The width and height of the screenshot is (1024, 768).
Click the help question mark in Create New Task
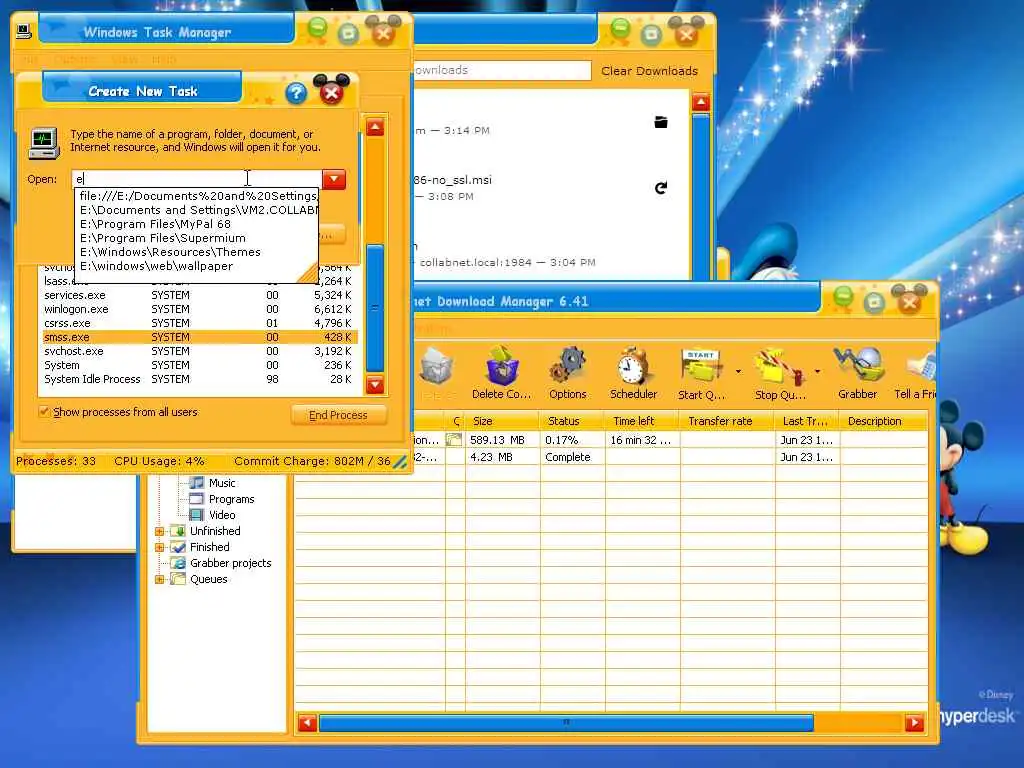click(x=296, y=93)
